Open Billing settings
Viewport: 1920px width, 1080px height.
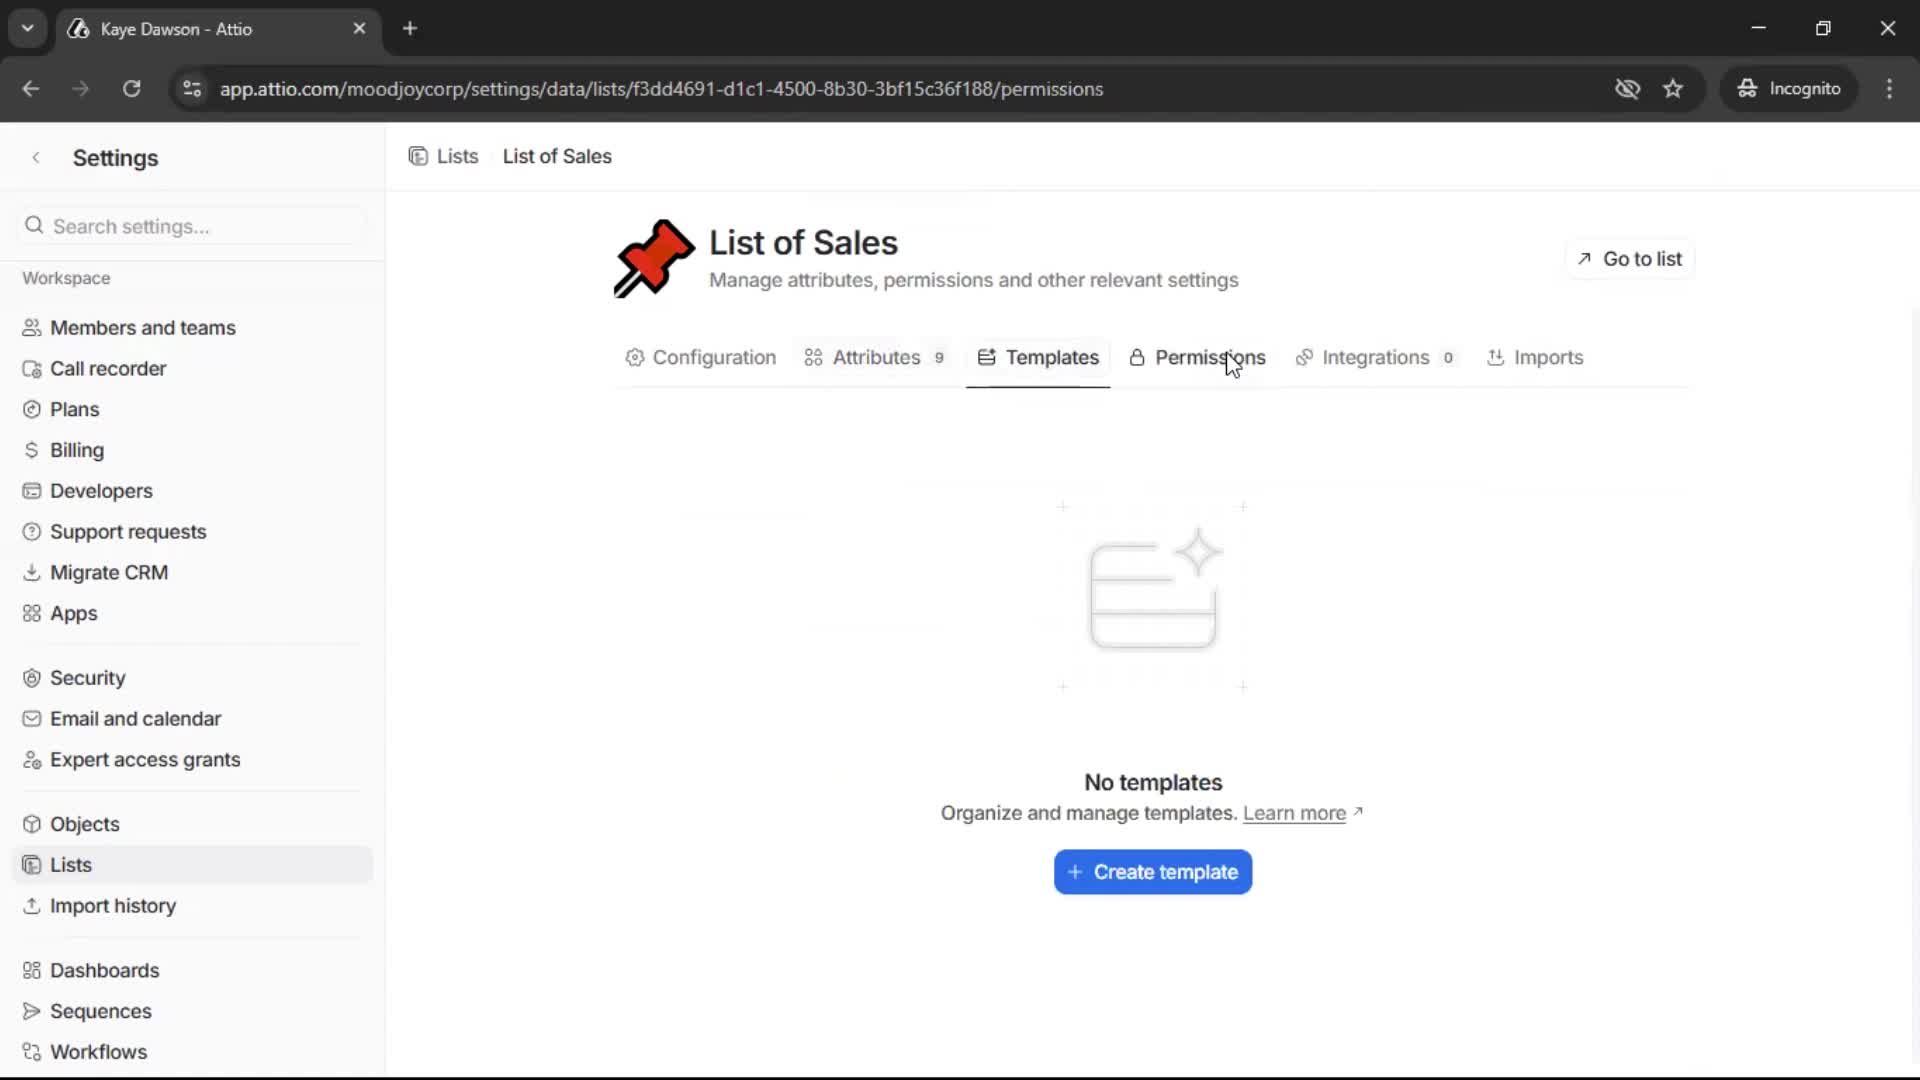[x=76, y=449]
